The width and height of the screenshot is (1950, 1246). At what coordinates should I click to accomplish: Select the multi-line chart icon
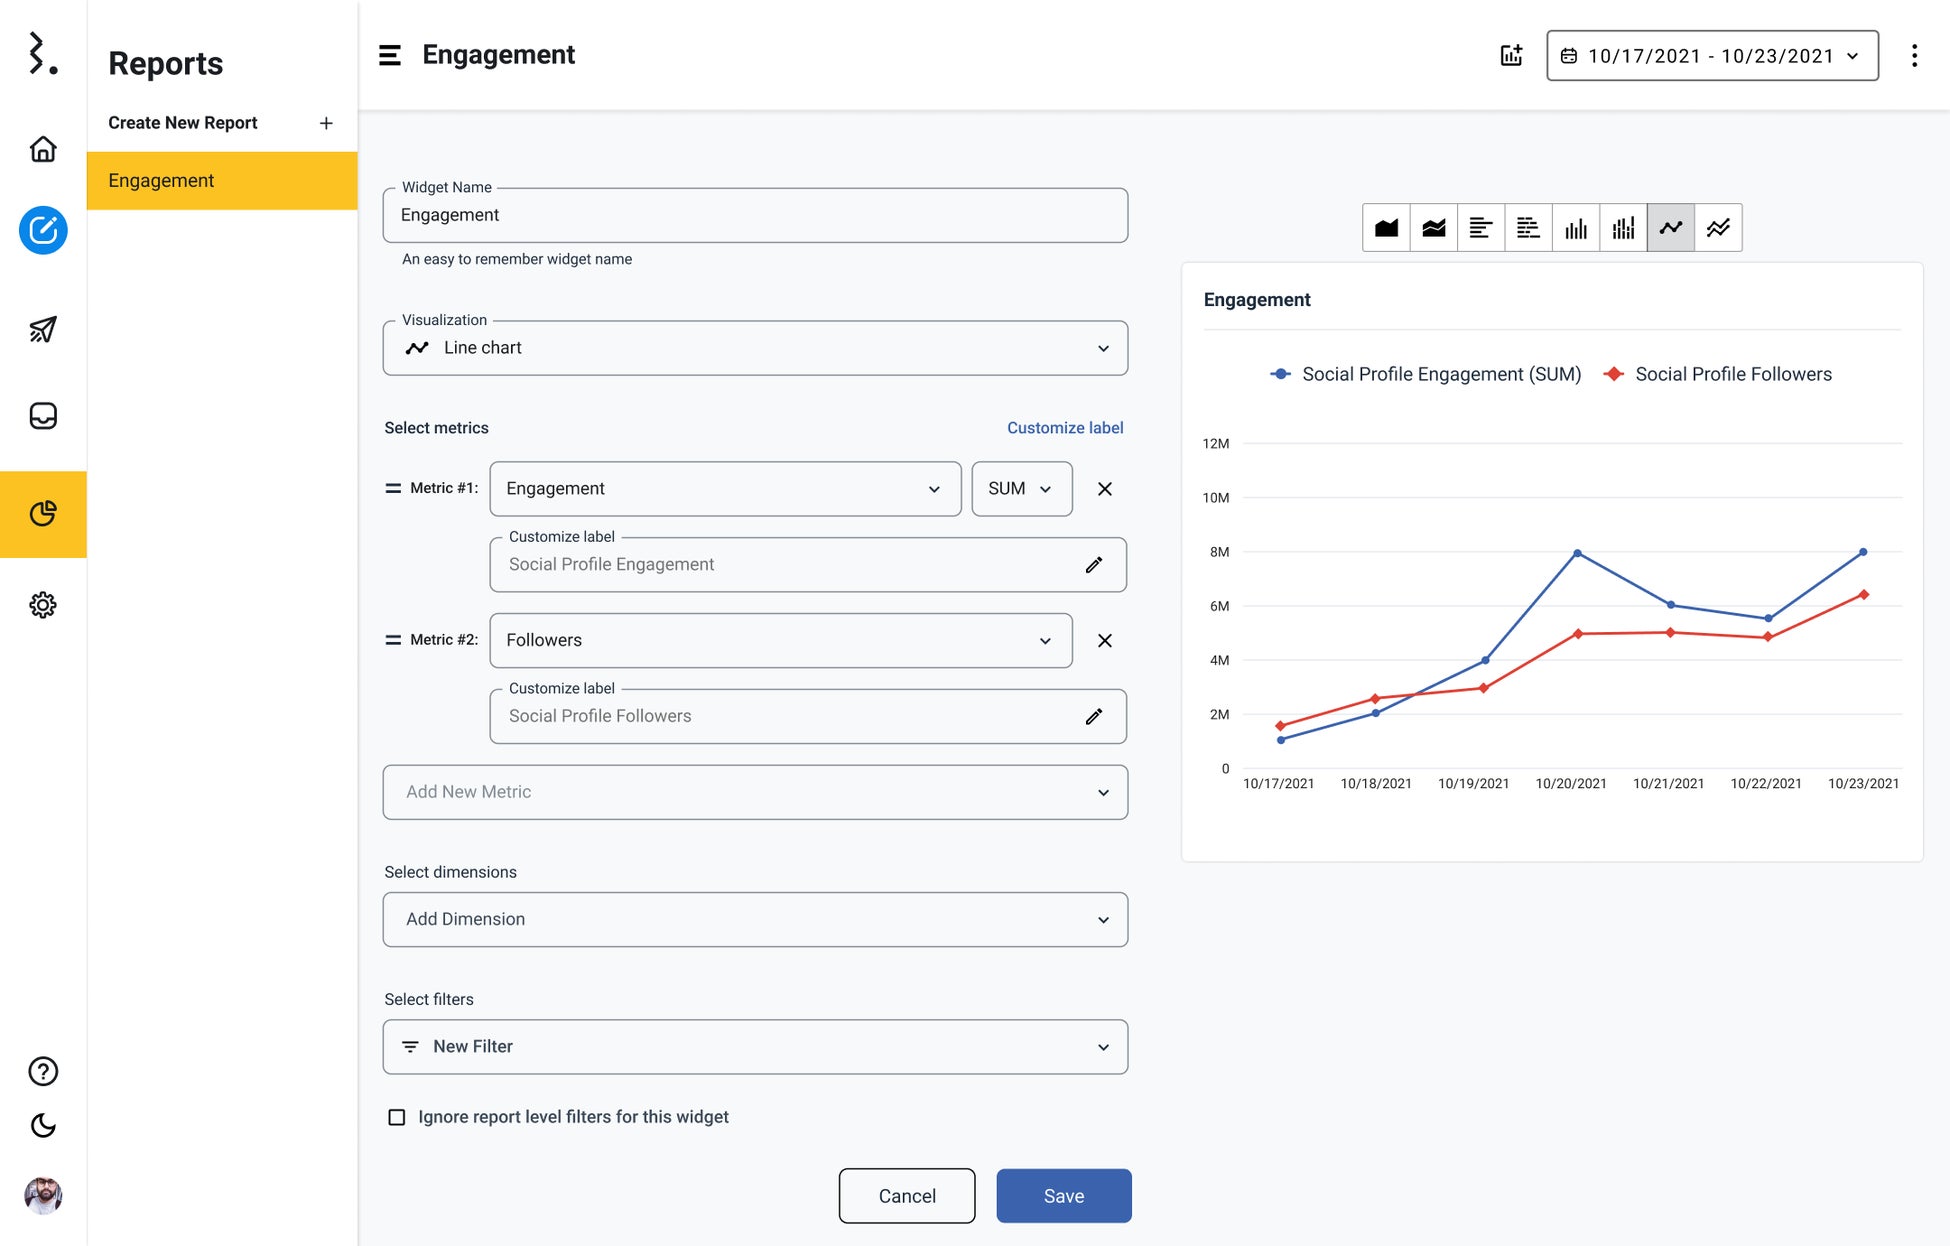pyautogui.click(x=1718, y=228)
